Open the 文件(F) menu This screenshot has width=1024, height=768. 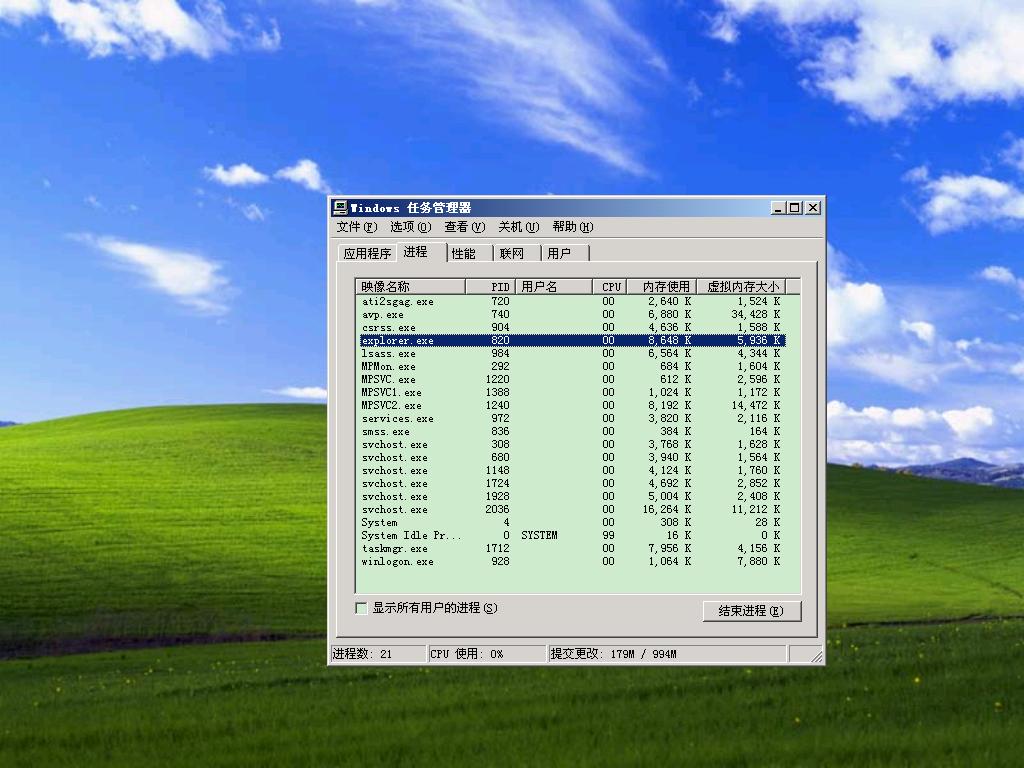357,227
